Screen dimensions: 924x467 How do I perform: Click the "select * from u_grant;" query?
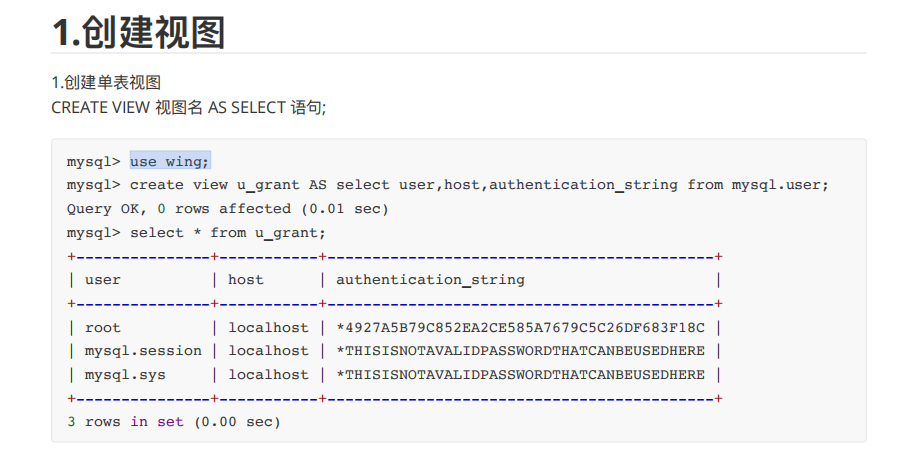228,233
